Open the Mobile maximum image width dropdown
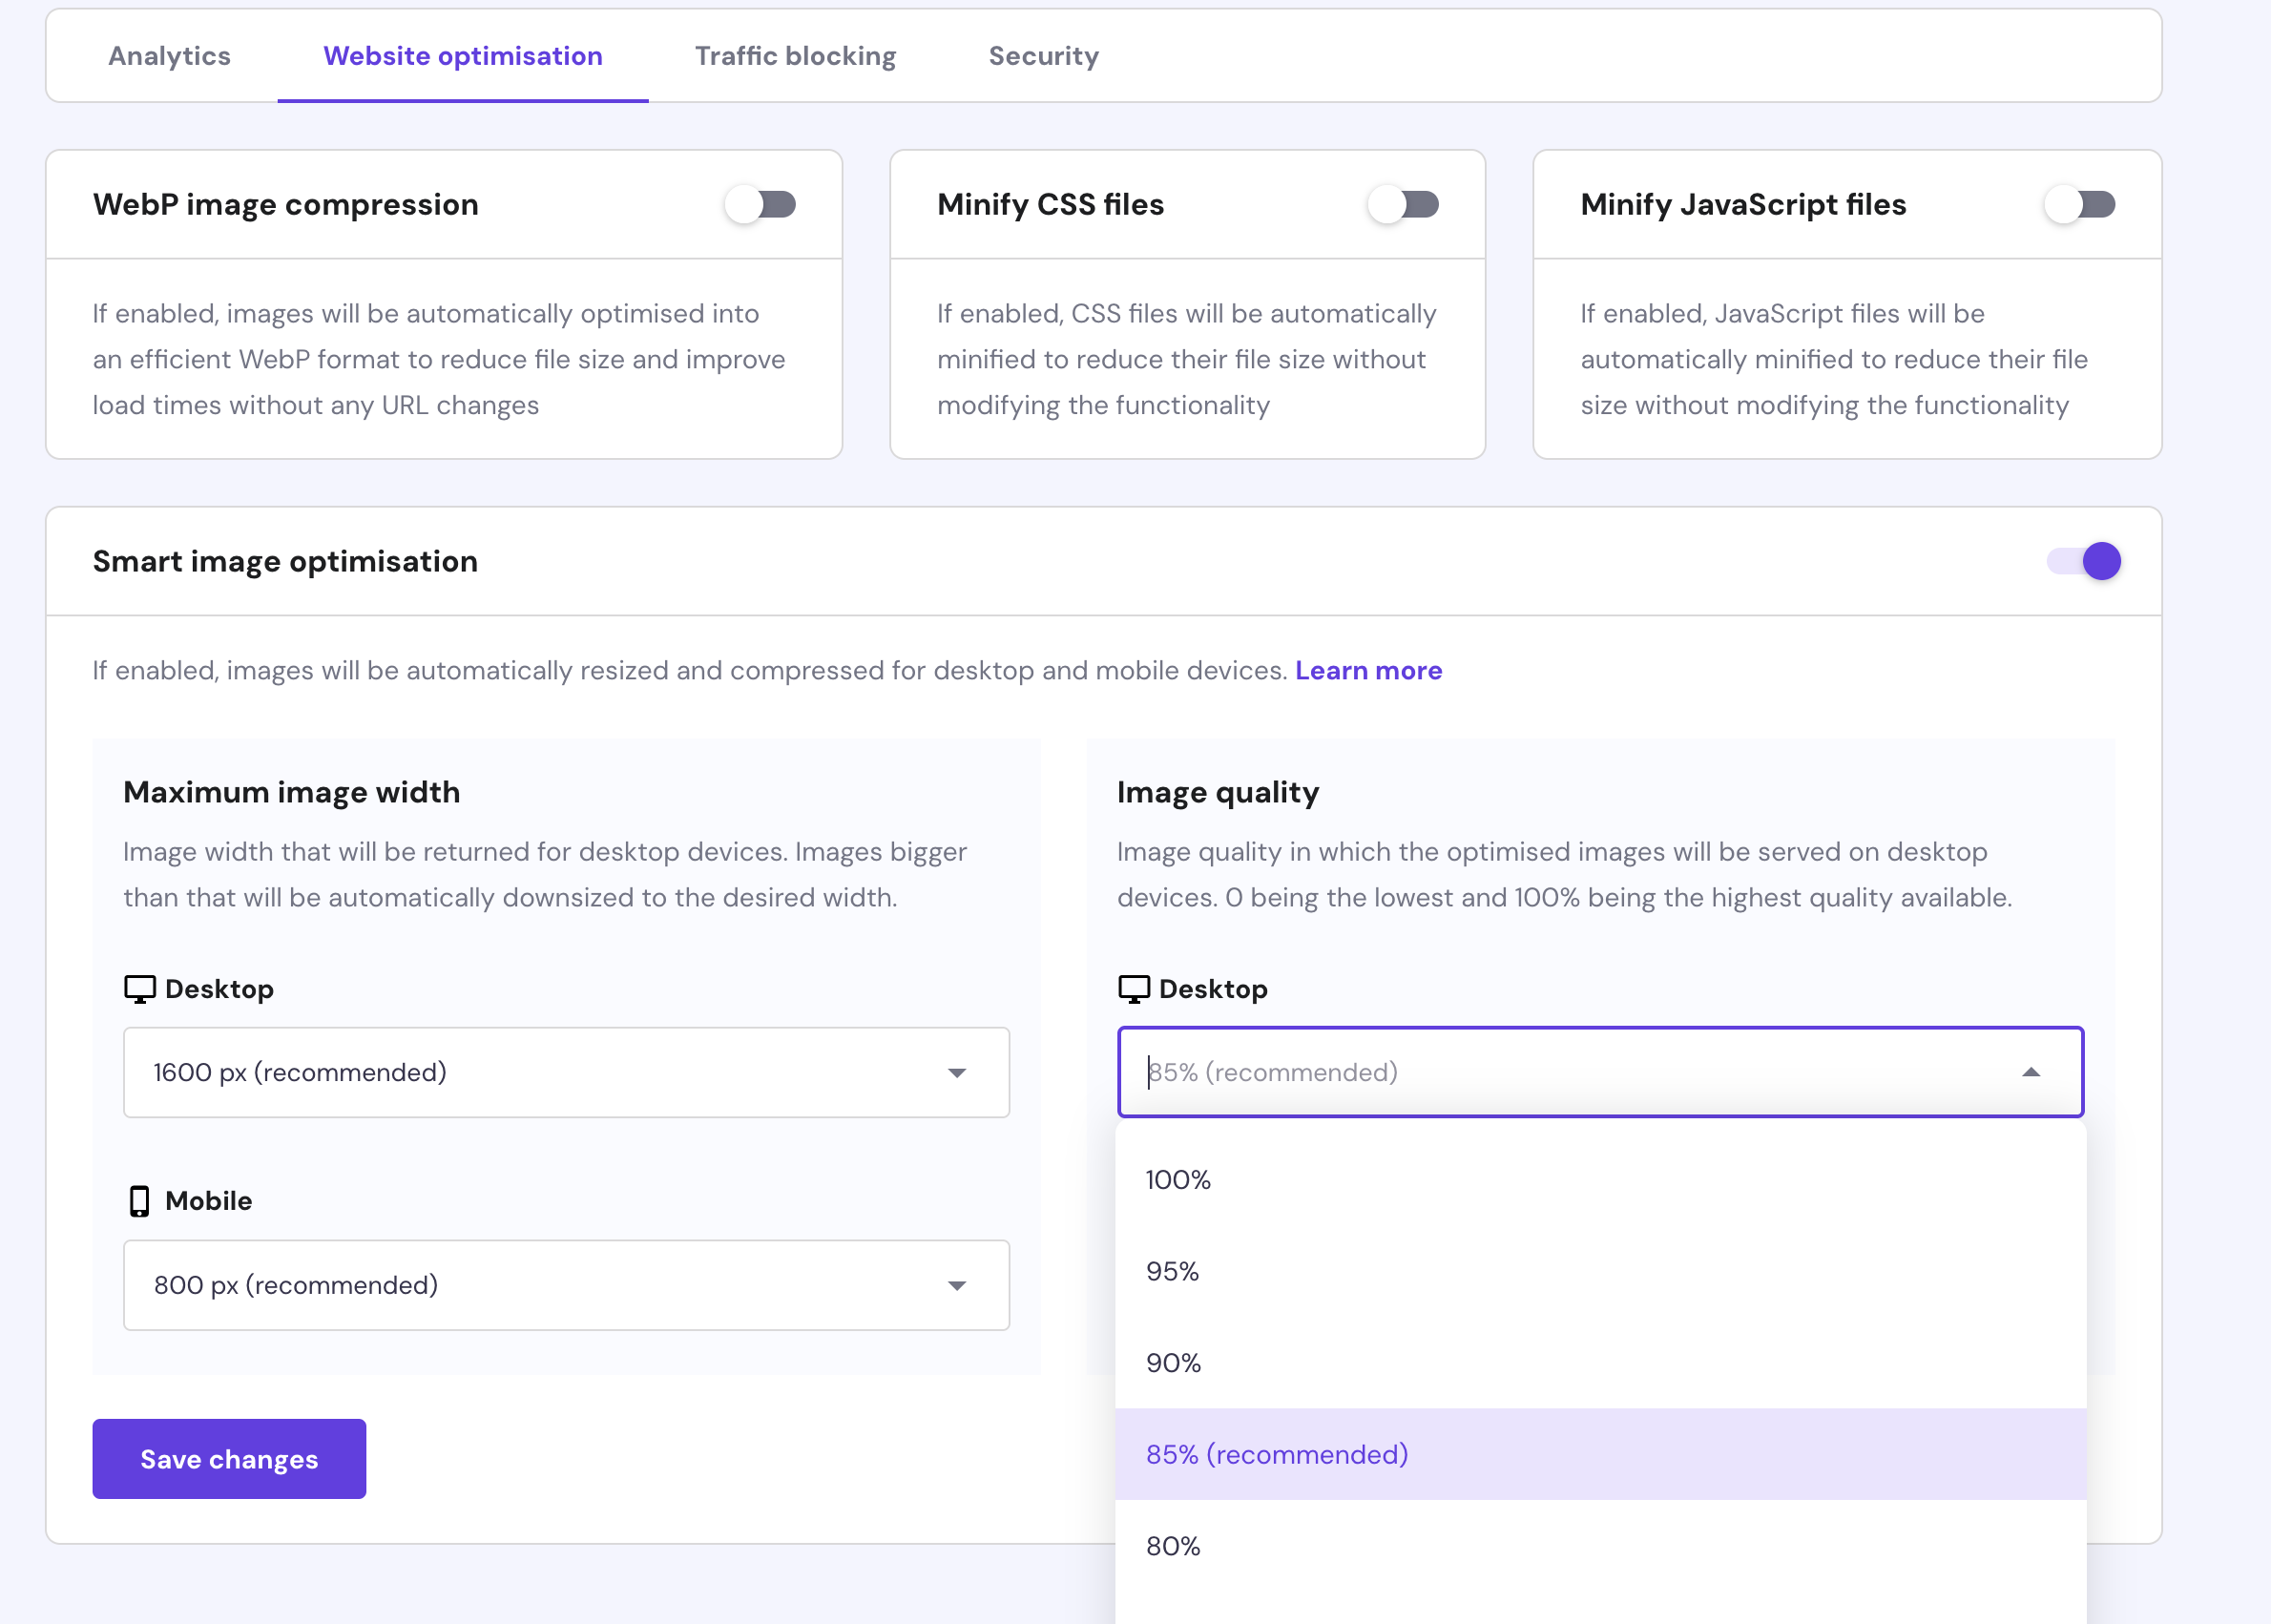Screen dimensions: 2271x1624 [566, 1285]
